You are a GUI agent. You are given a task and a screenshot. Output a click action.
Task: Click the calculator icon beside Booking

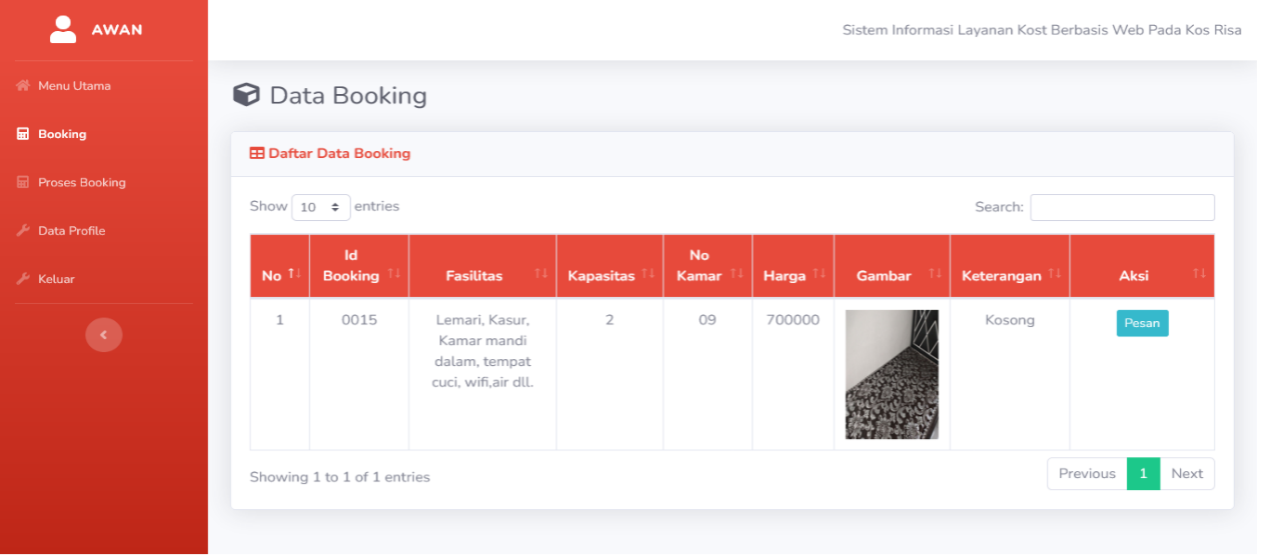click(x=23, y=134)
